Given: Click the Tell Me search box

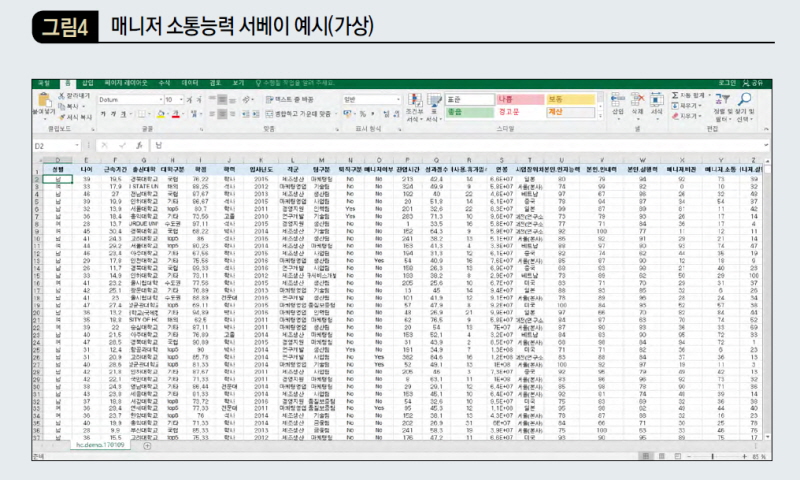Looking at the screenshot, I should point(295,83).
